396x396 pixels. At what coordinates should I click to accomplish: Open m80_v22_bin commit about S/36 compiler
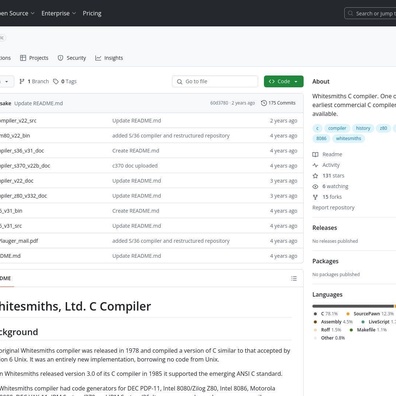point(171,136)
